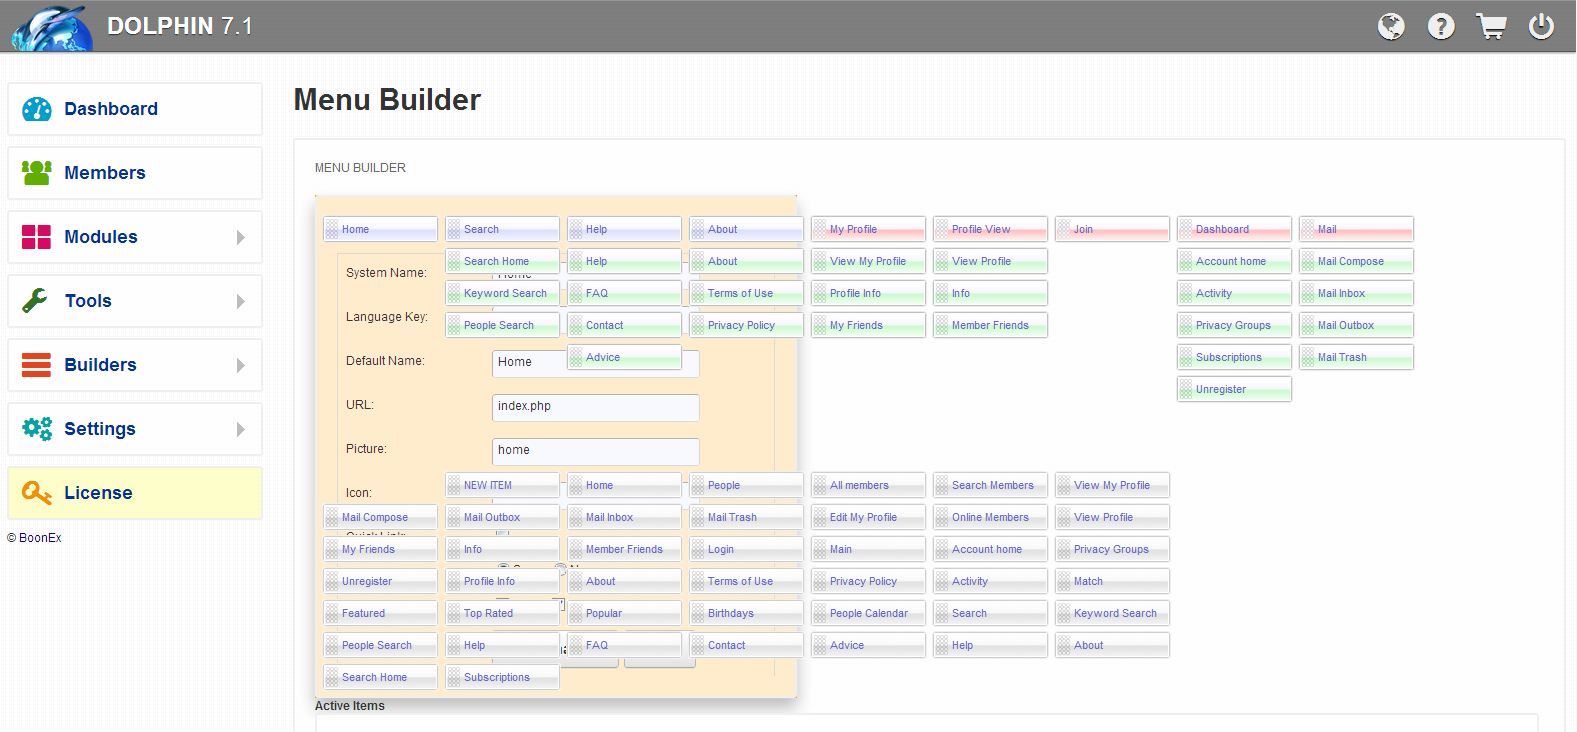Click the grip handle on the Login item

[698, 549]
